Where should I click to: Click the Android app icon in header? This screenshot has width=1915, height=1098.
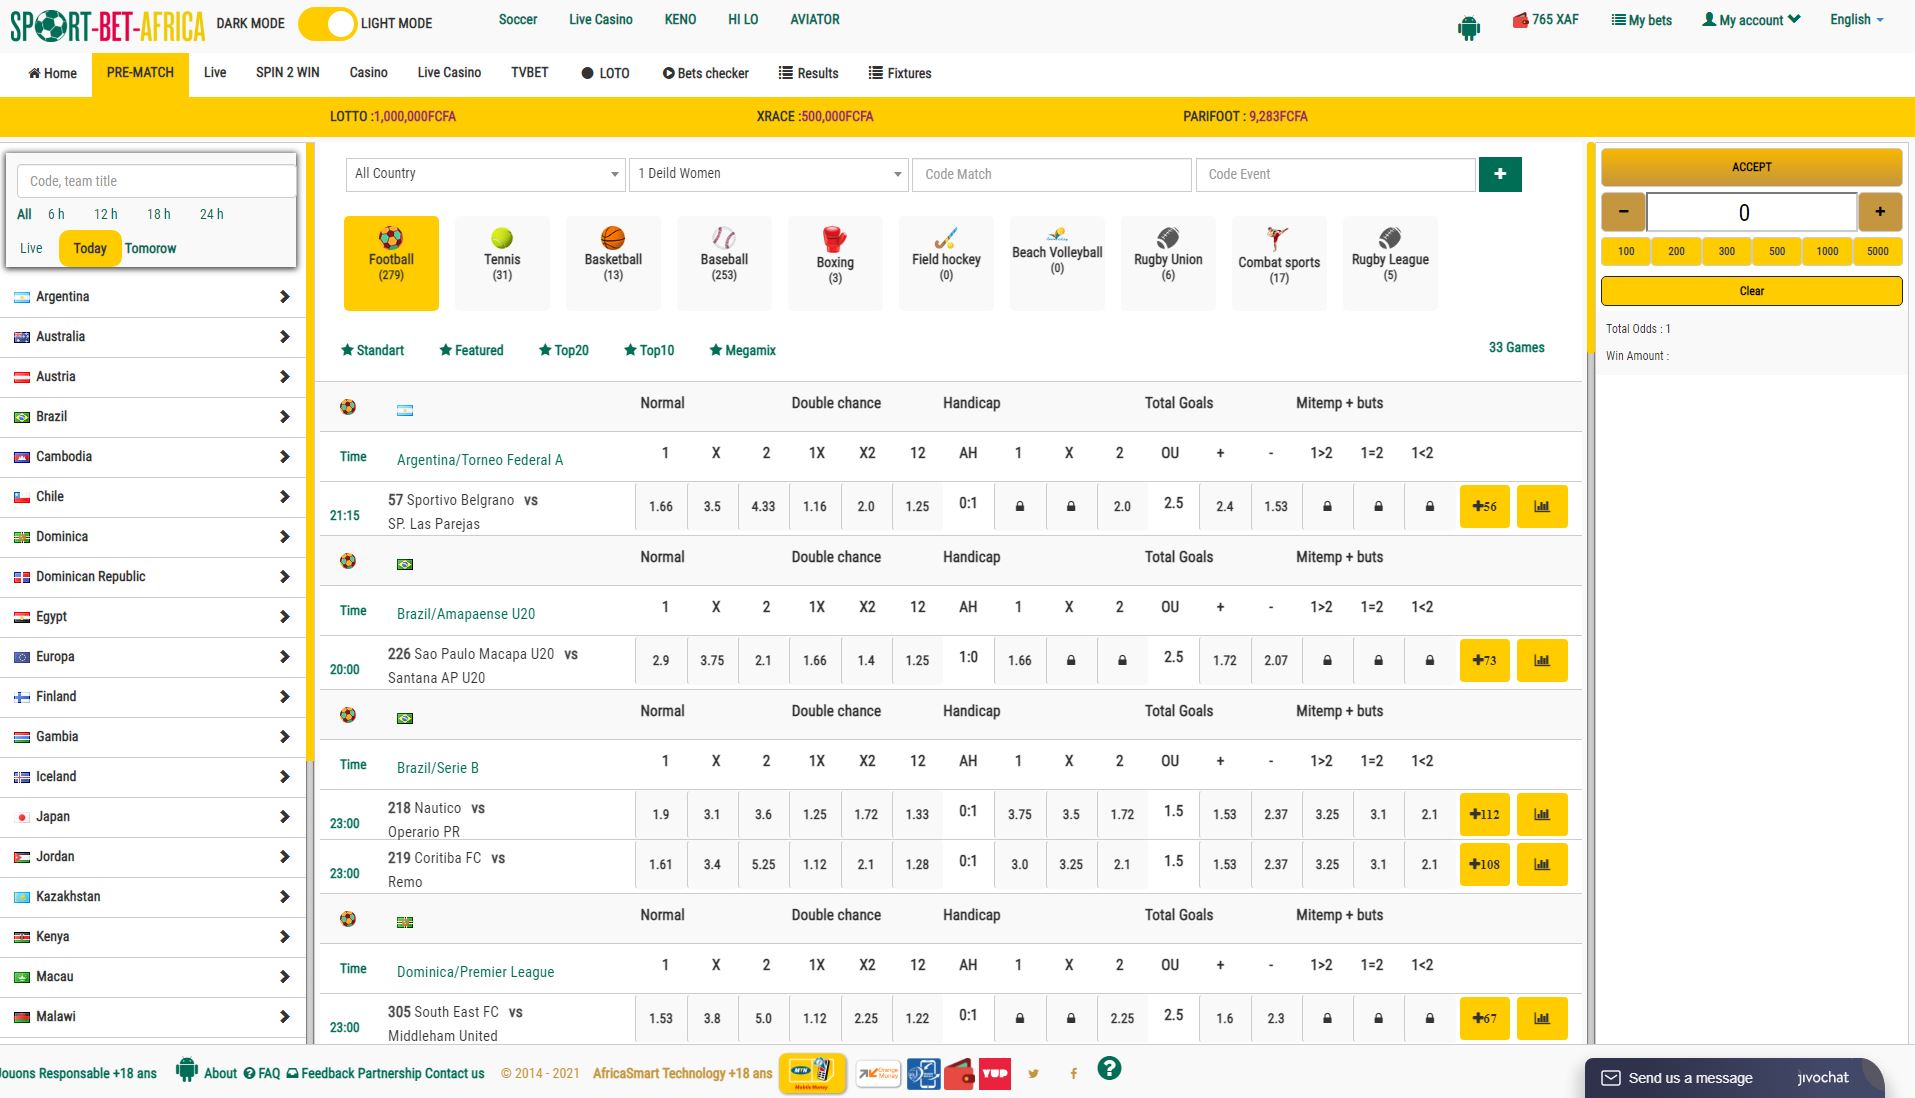(x=1468, y=28)
